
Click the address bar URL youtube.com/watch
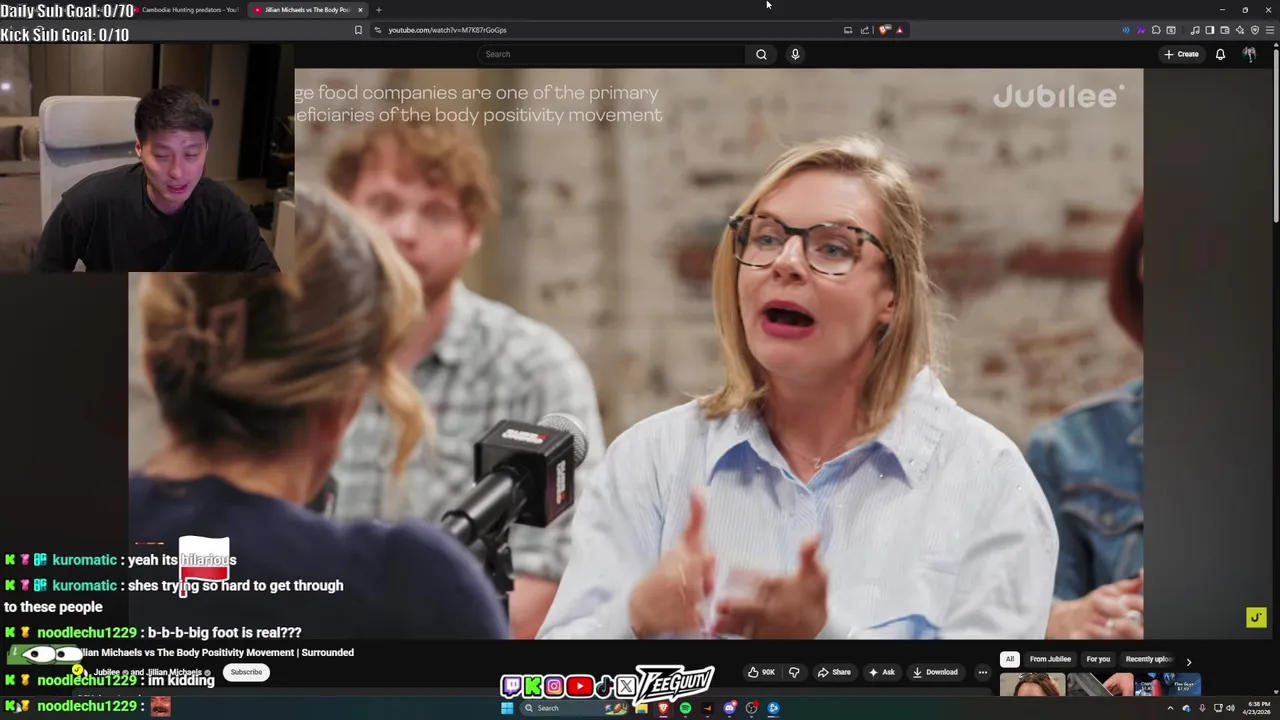pos(447,30)
